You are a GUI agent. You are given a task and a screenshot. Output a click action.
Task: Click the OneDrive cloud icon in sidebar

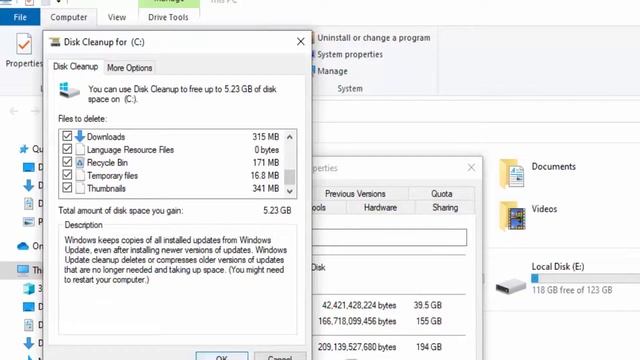[23, 246]
